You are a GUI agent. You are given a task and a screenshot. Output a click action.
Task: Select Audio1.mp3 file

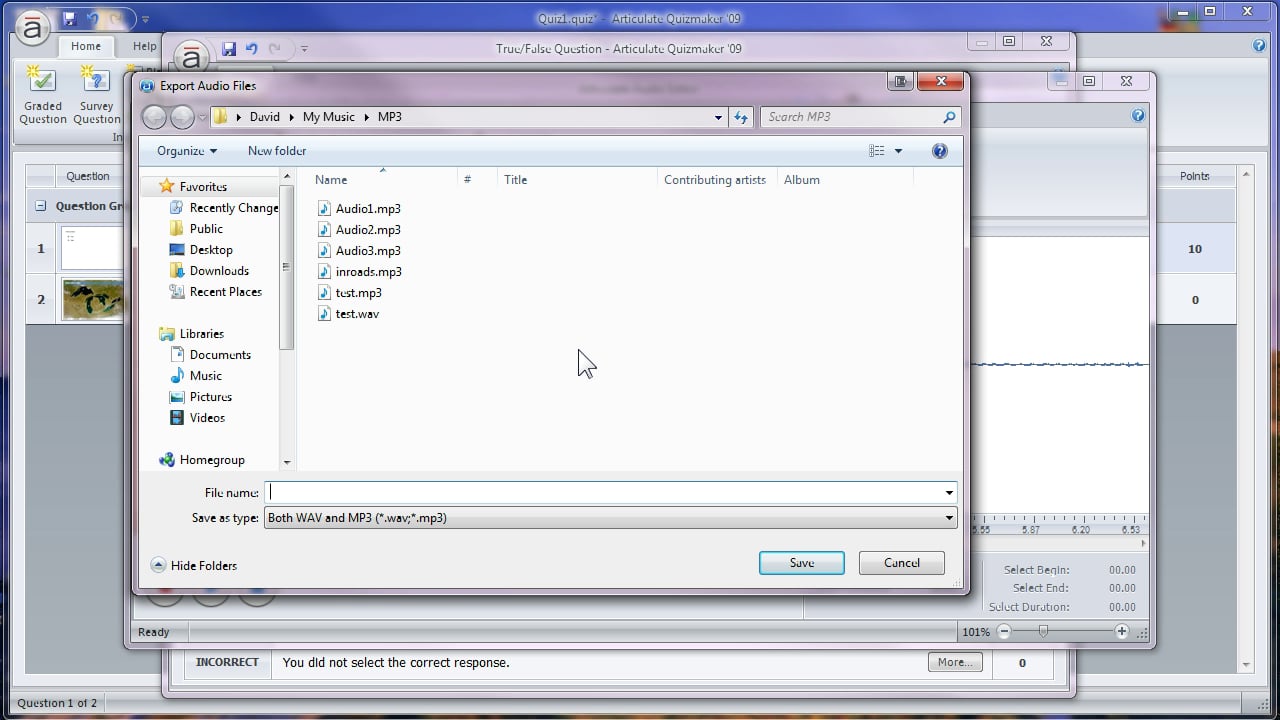[x=358, y=209]
